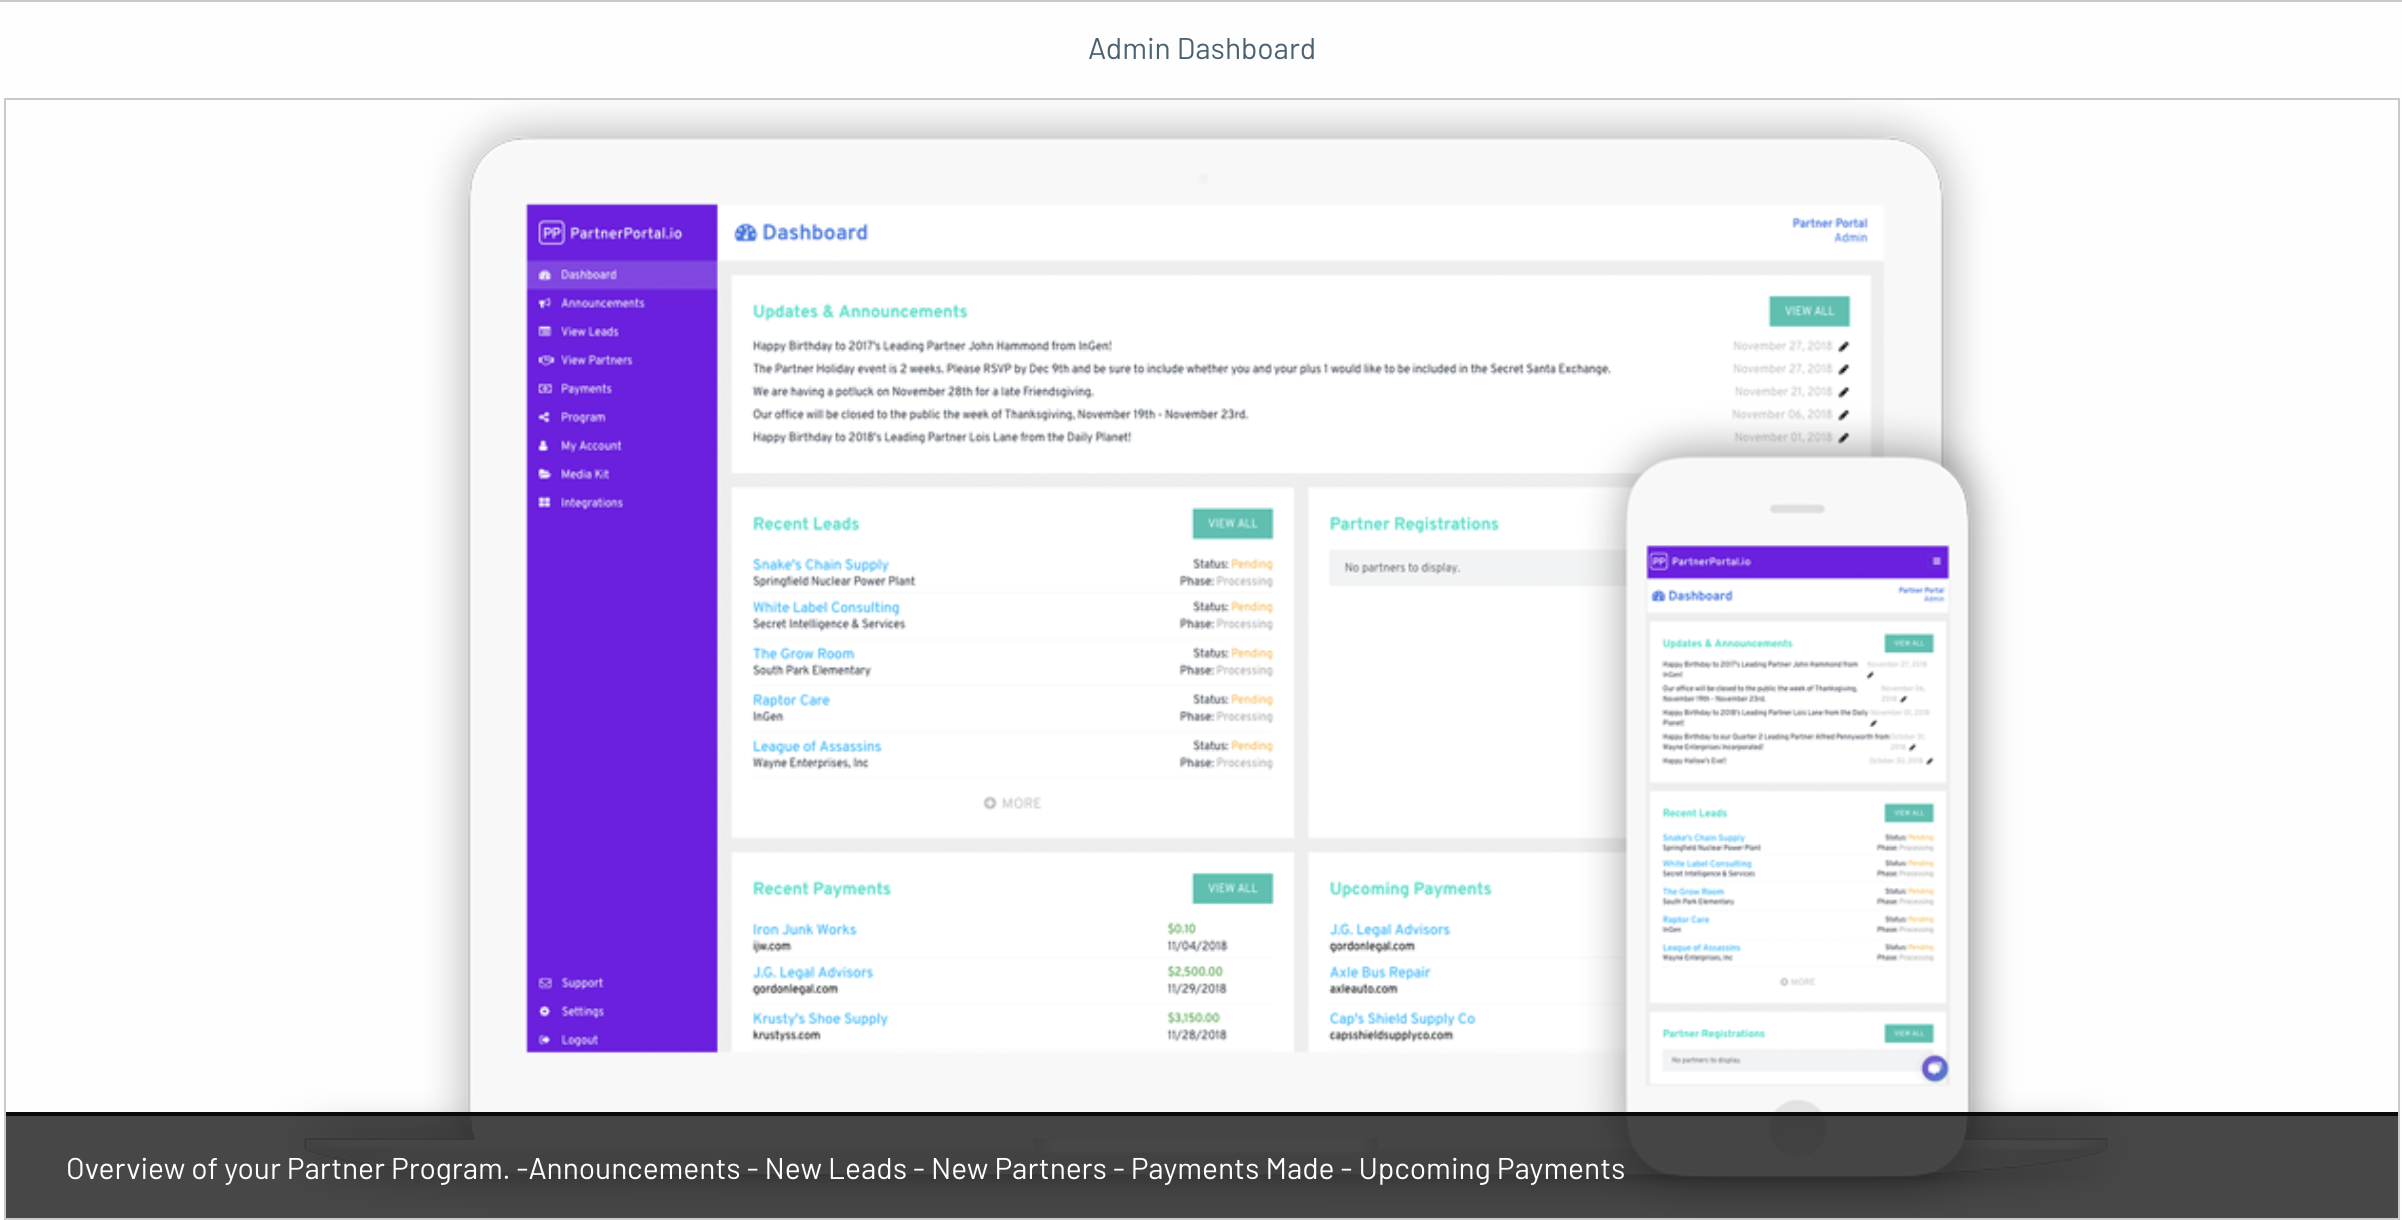Select the View Partners eye icon
This screenshot has height=1220, width=2402.
[545, 360]
